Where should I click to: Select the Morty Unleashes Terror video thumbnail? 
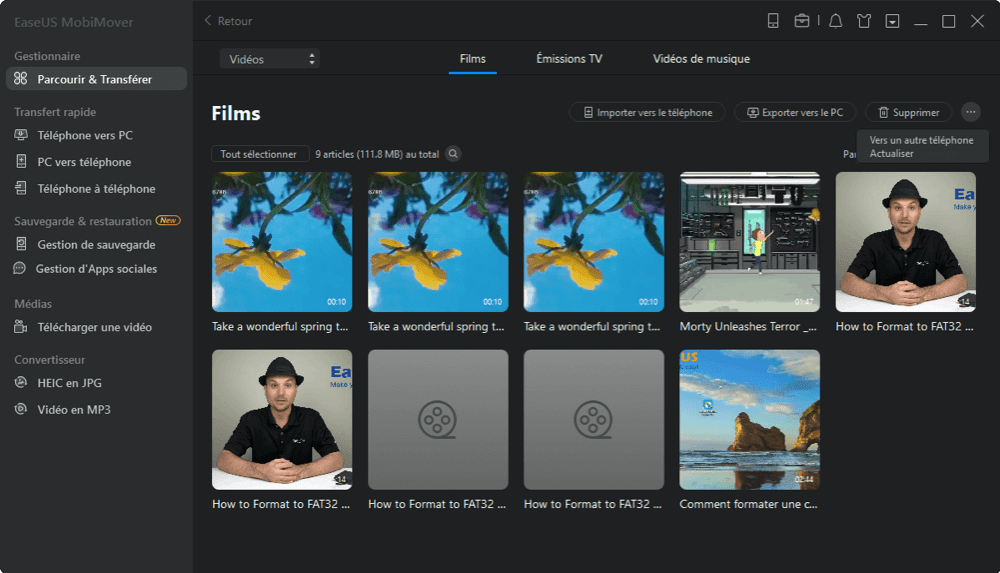749,242
